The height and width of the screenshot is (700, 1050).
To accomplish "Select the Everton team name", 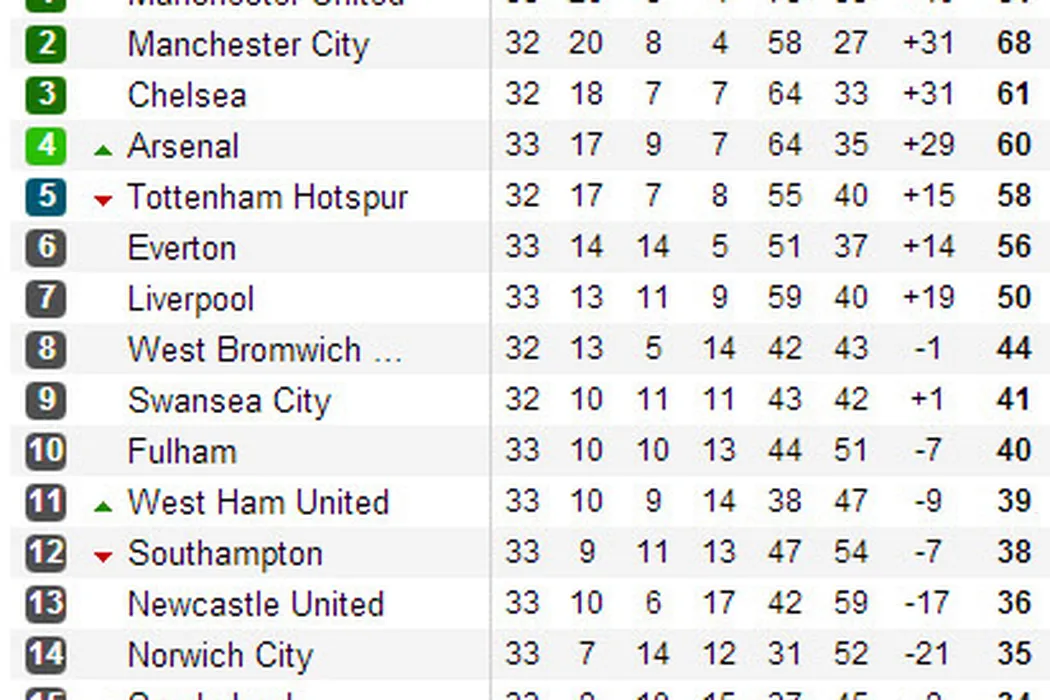I will pos(182,248).
